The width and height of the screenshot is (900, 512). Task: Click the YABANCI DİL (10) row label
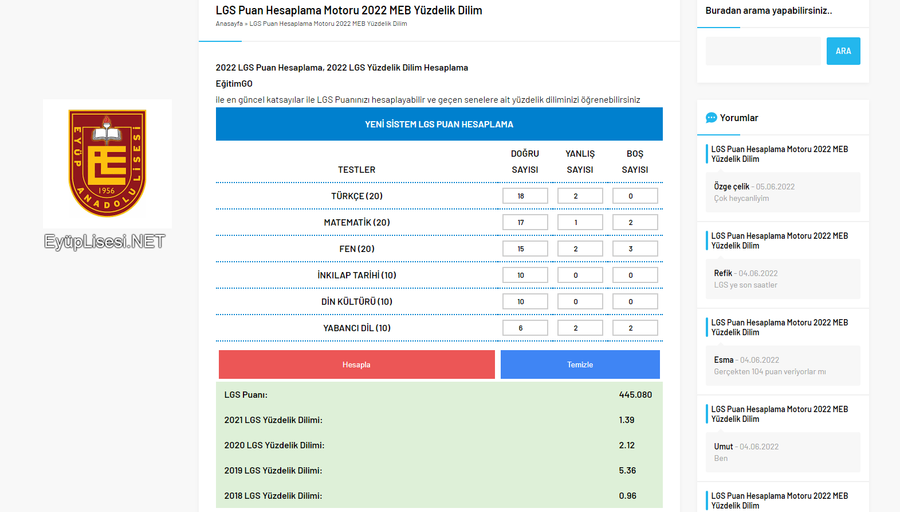357,328
